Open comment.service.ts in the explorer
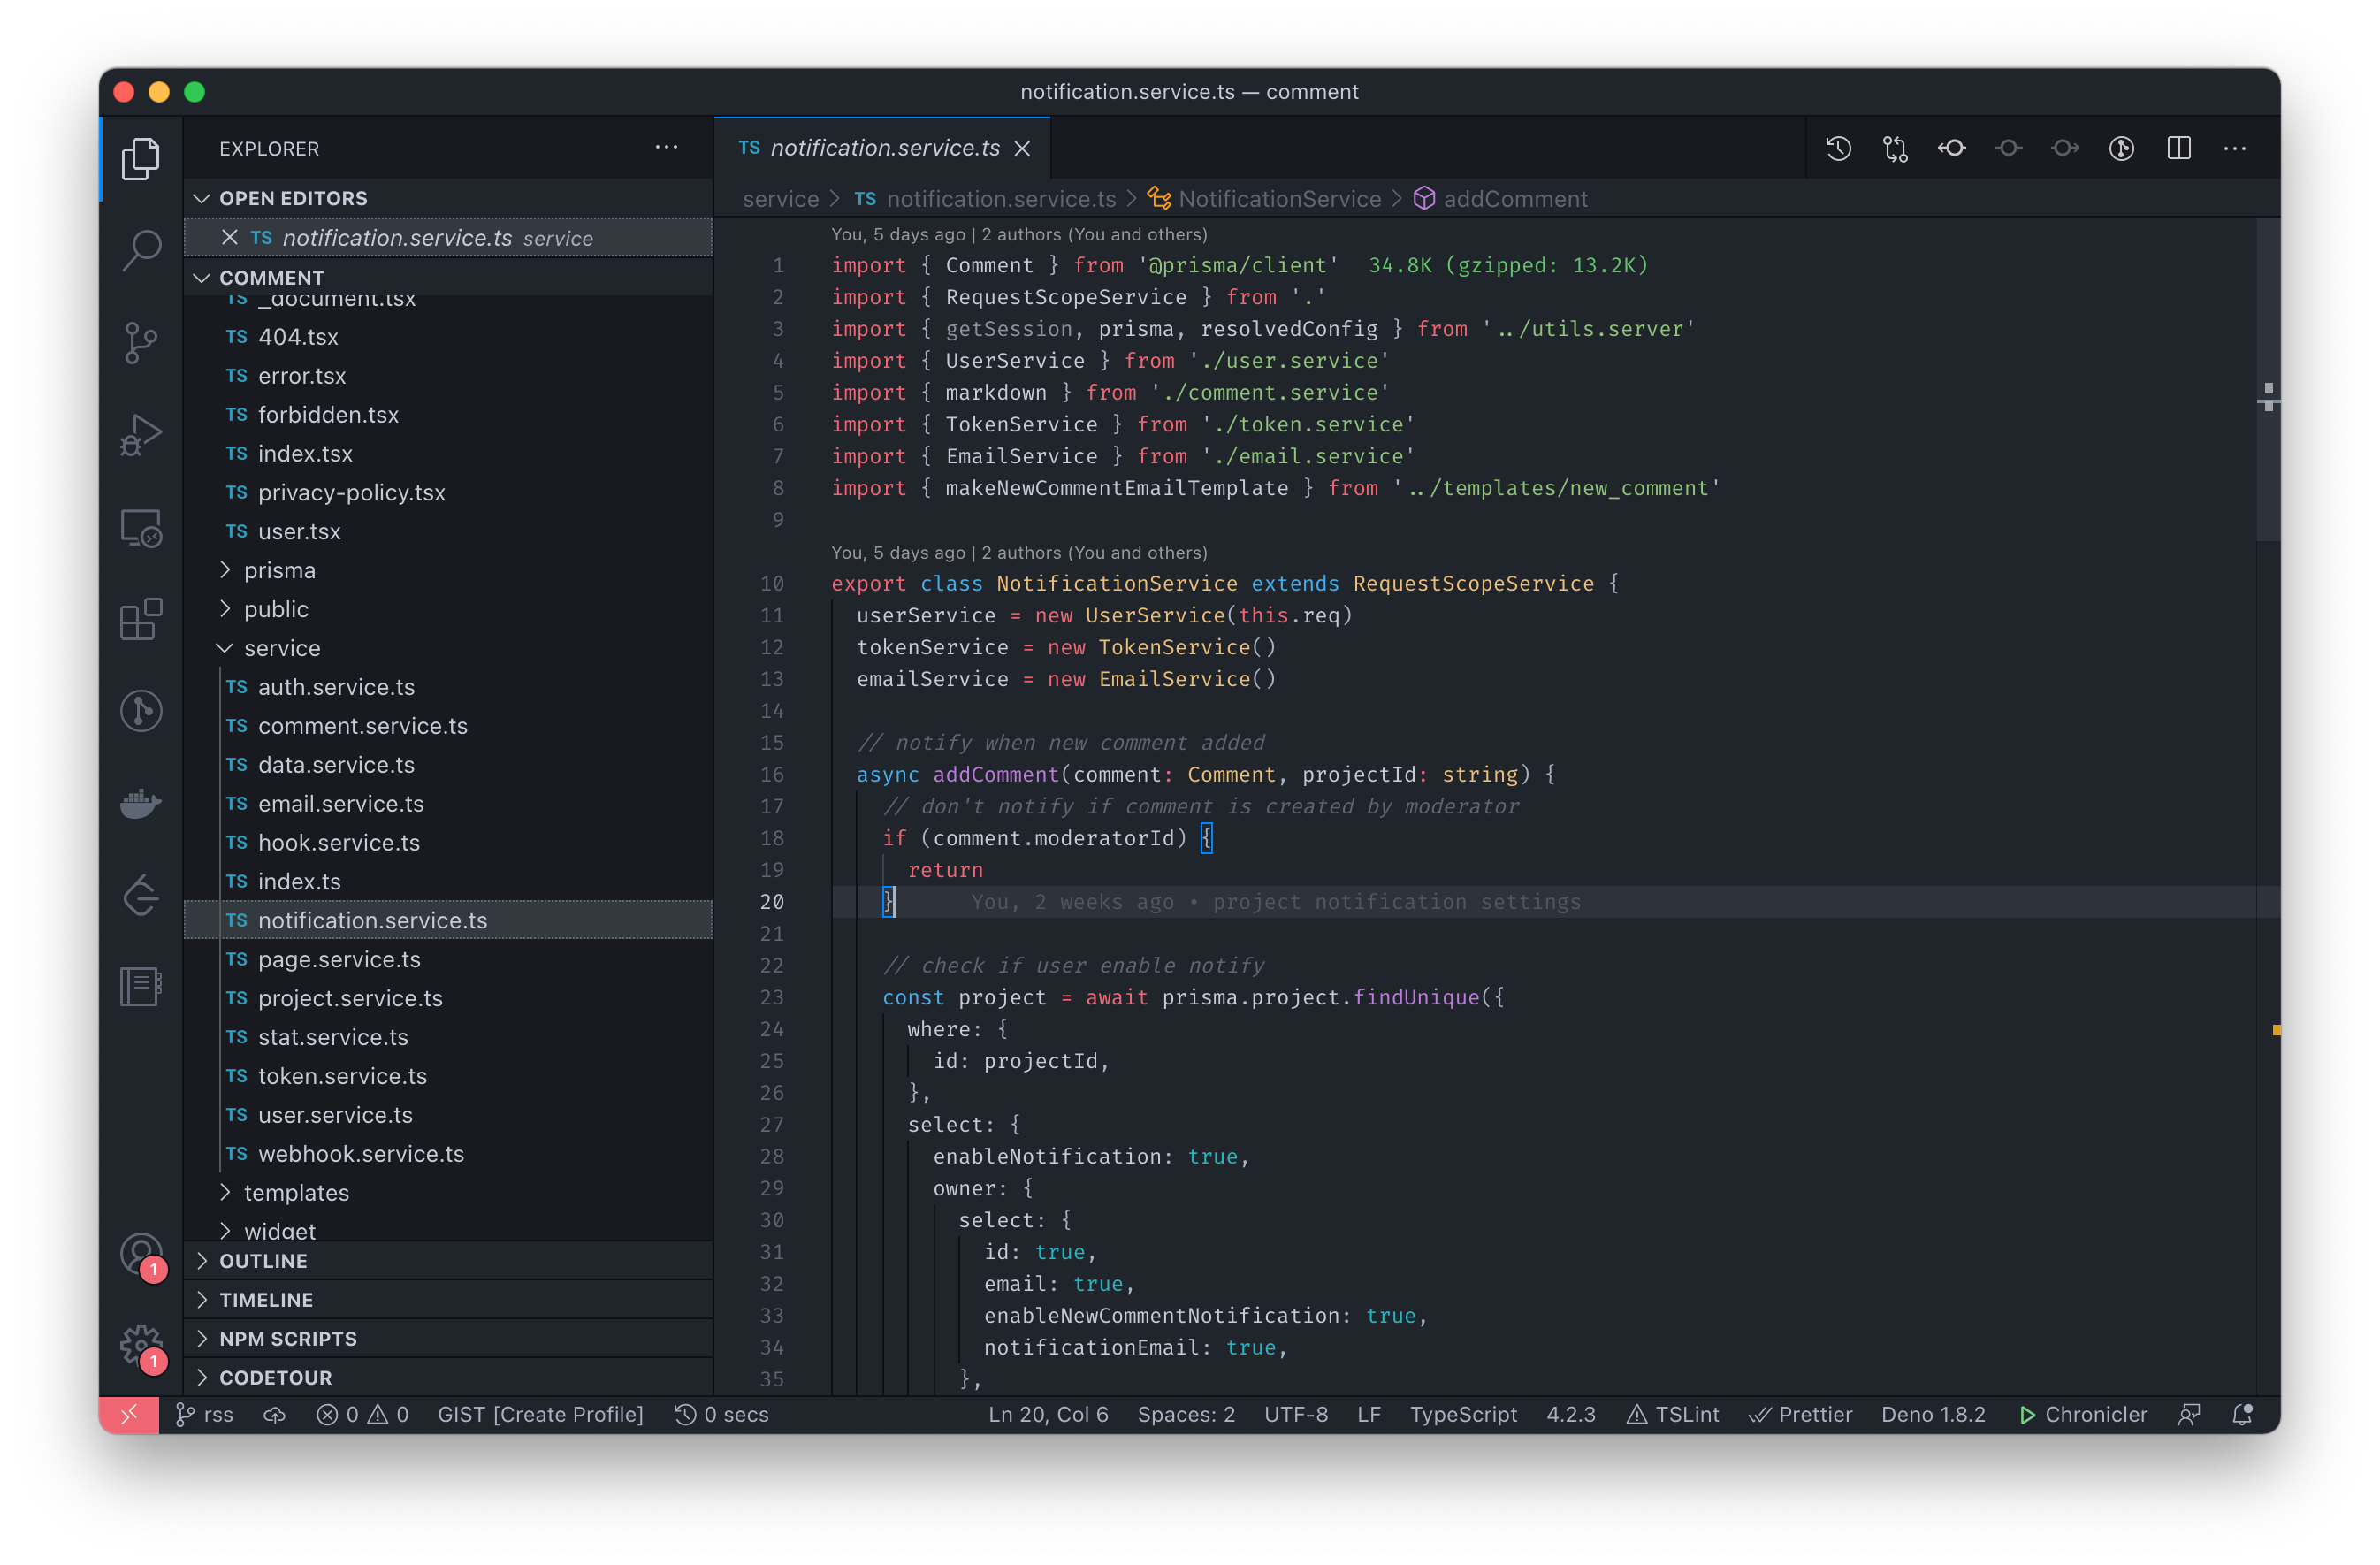2380x1565 pixels. tap(362, 726)
